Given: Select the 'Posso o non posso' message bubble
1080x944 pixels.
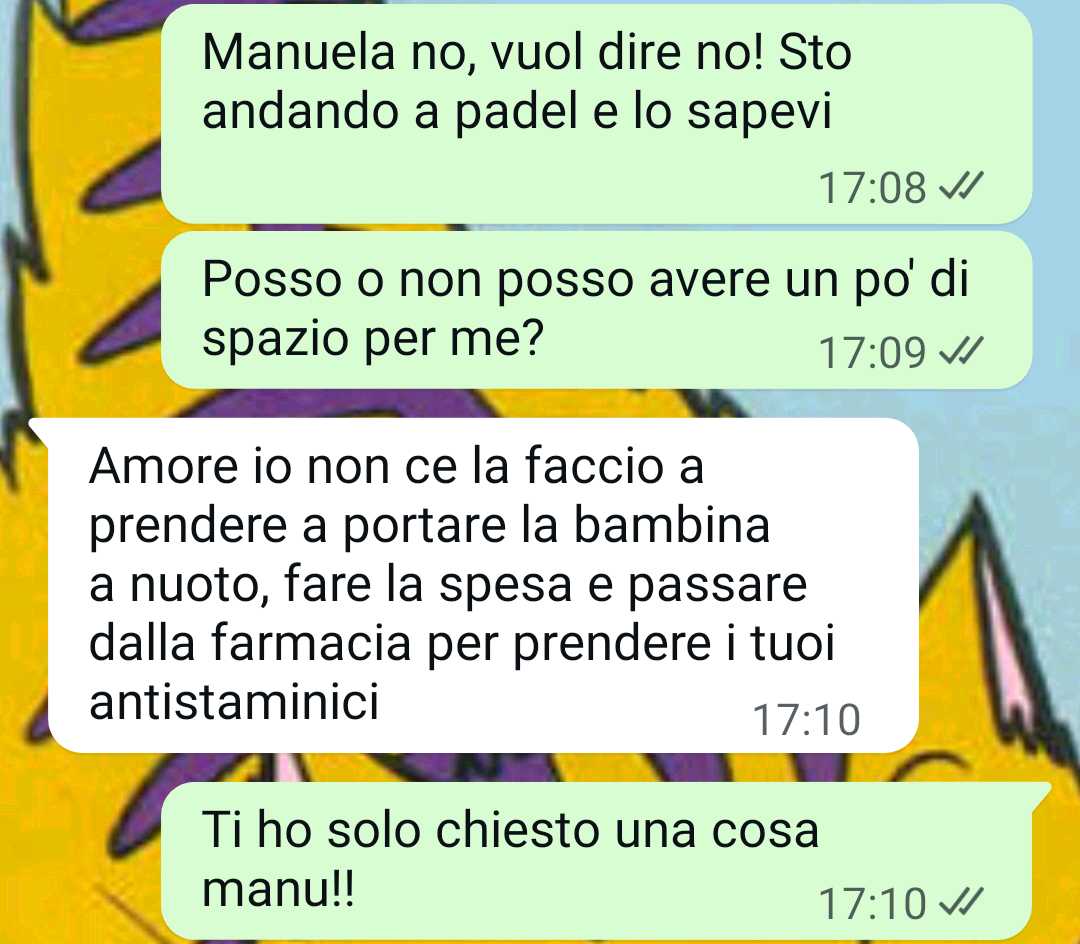Looking at the screenshot, I should pos(596,310).
